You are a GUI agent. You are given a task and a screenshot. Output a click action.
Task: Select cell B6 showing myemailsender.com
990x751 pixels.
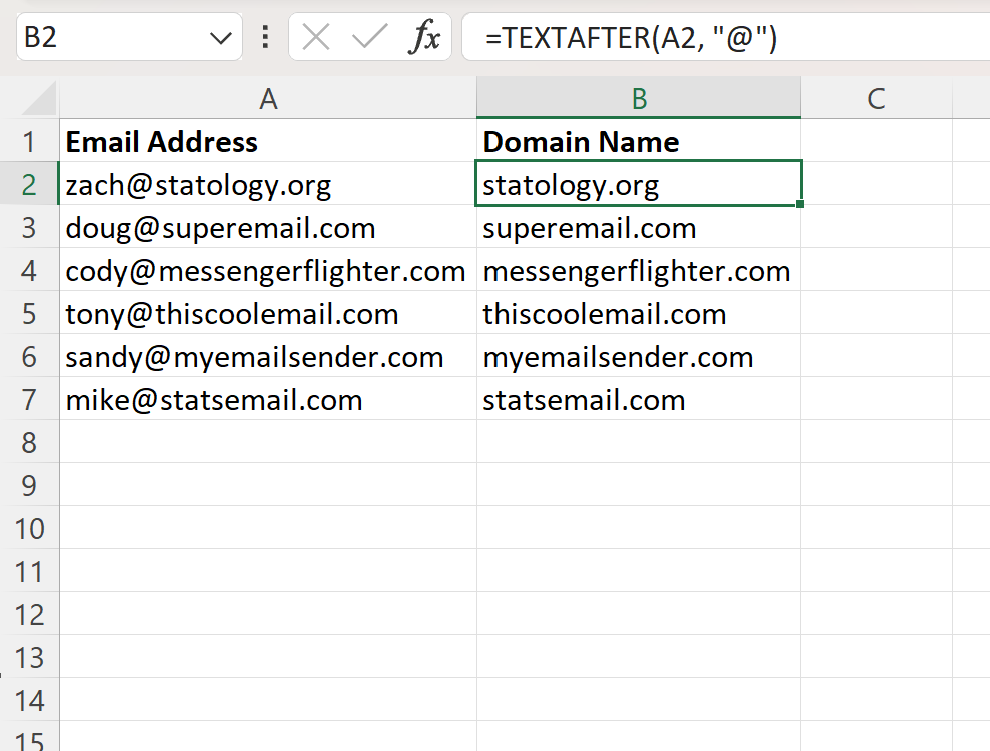(x=638, y=356)
